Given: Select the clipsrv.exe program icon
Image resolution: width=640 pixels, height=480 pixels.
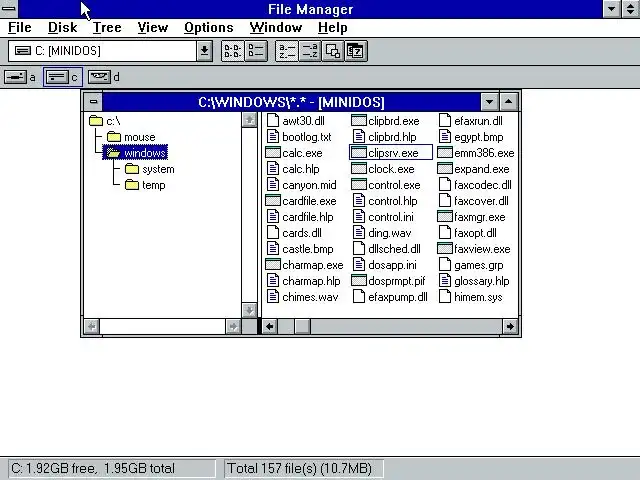Looking at the screenshot, I should (x=359, y=153).
